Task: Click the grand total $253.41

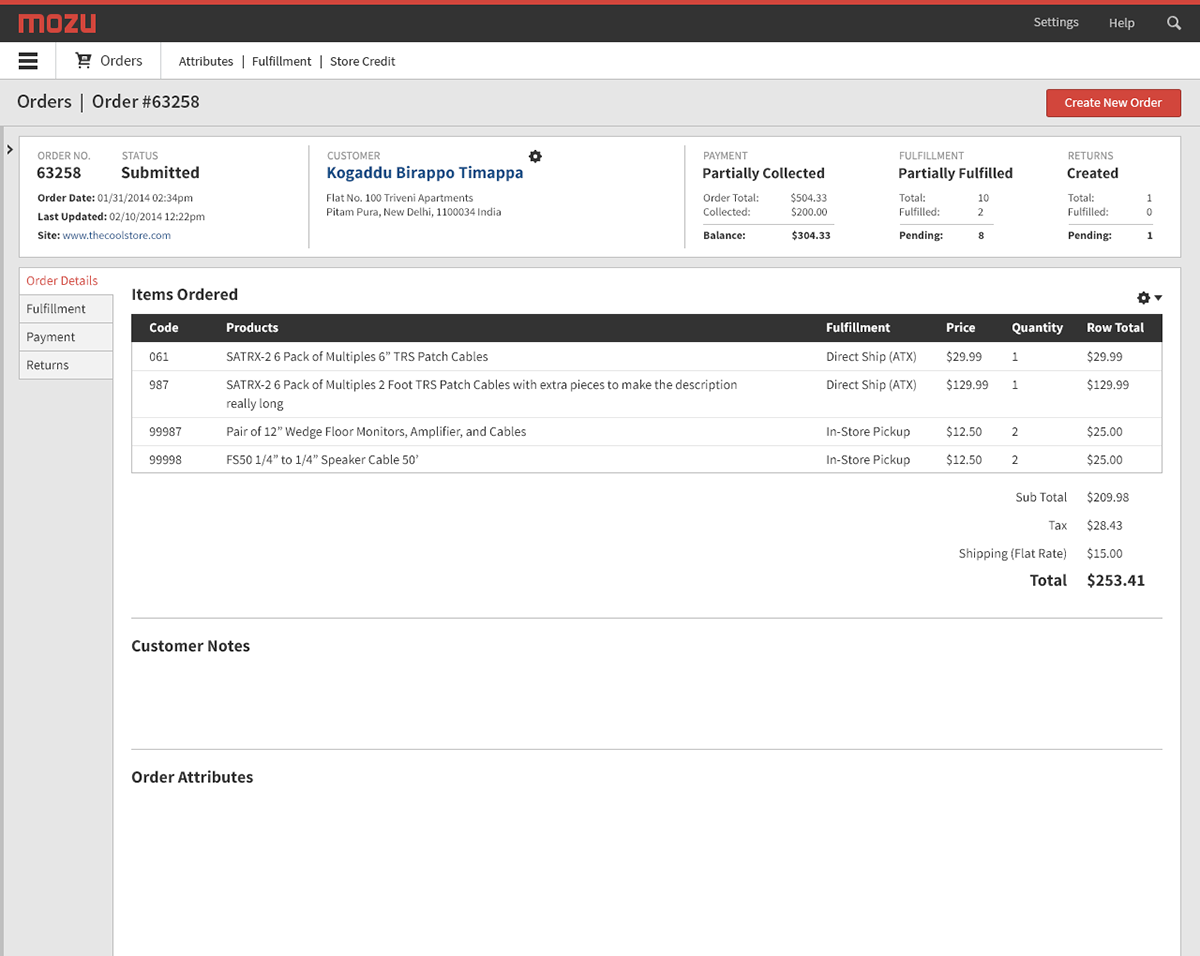Action: point(1115,580)
